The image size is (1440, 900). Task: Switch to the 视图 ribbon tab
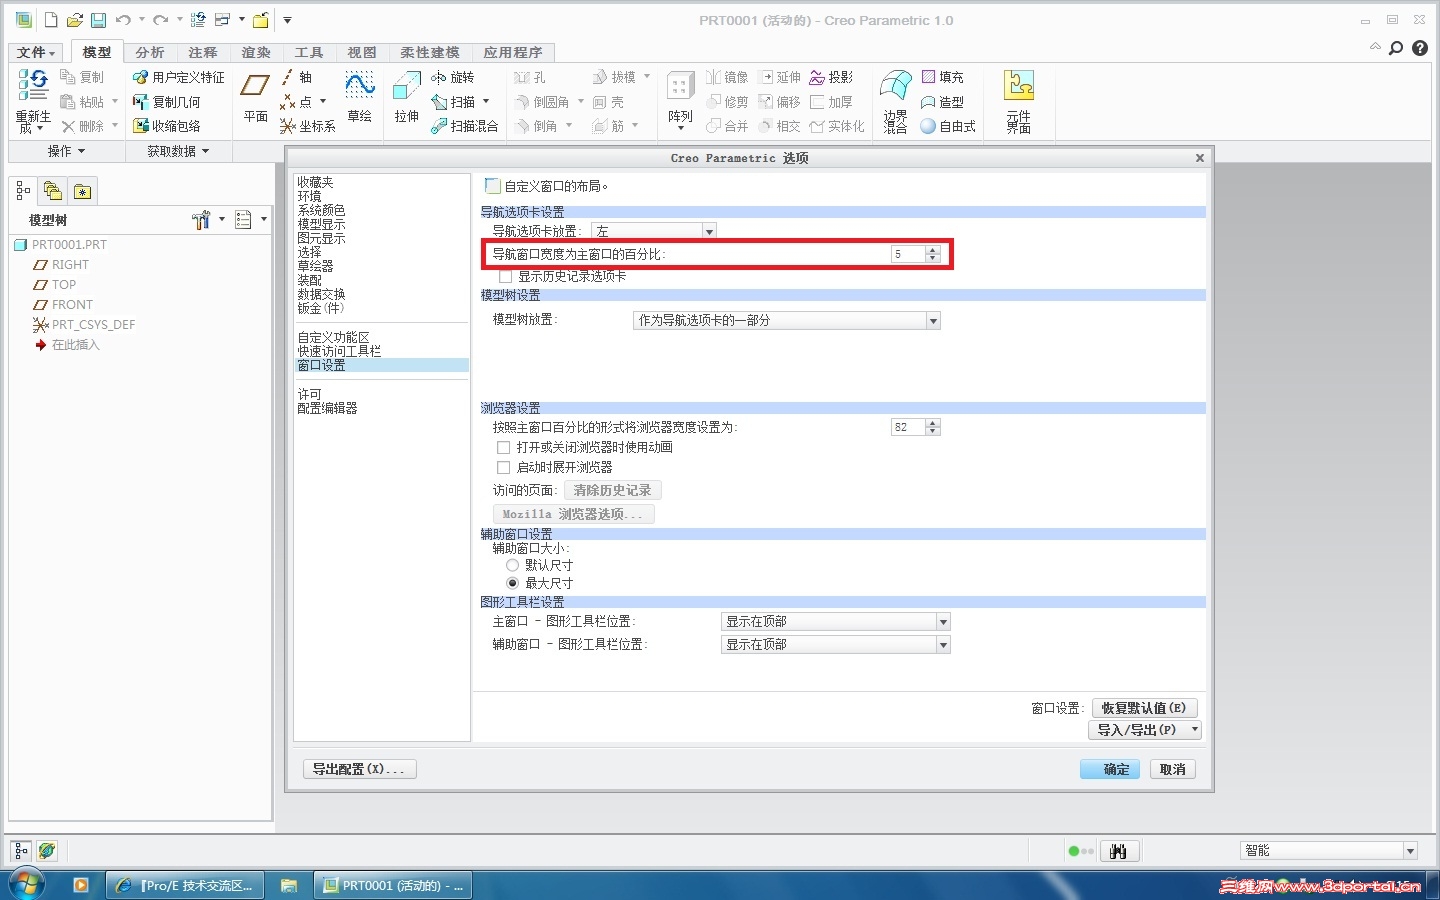tap(362, 52)
